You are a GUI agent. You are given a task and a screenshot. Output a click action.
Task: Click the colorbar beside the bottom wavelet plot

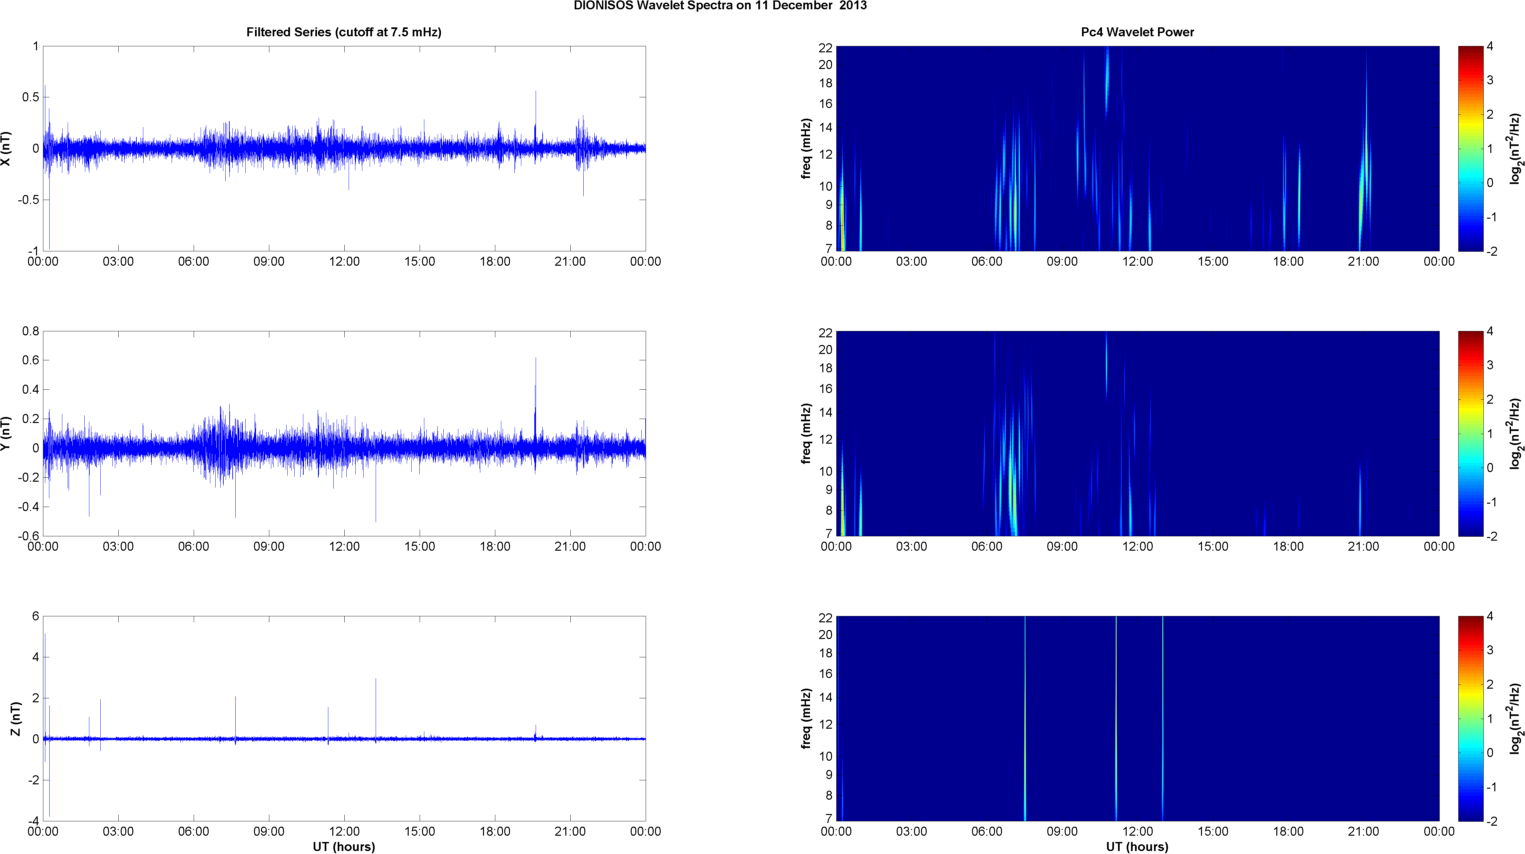(x=1470, y=718)
